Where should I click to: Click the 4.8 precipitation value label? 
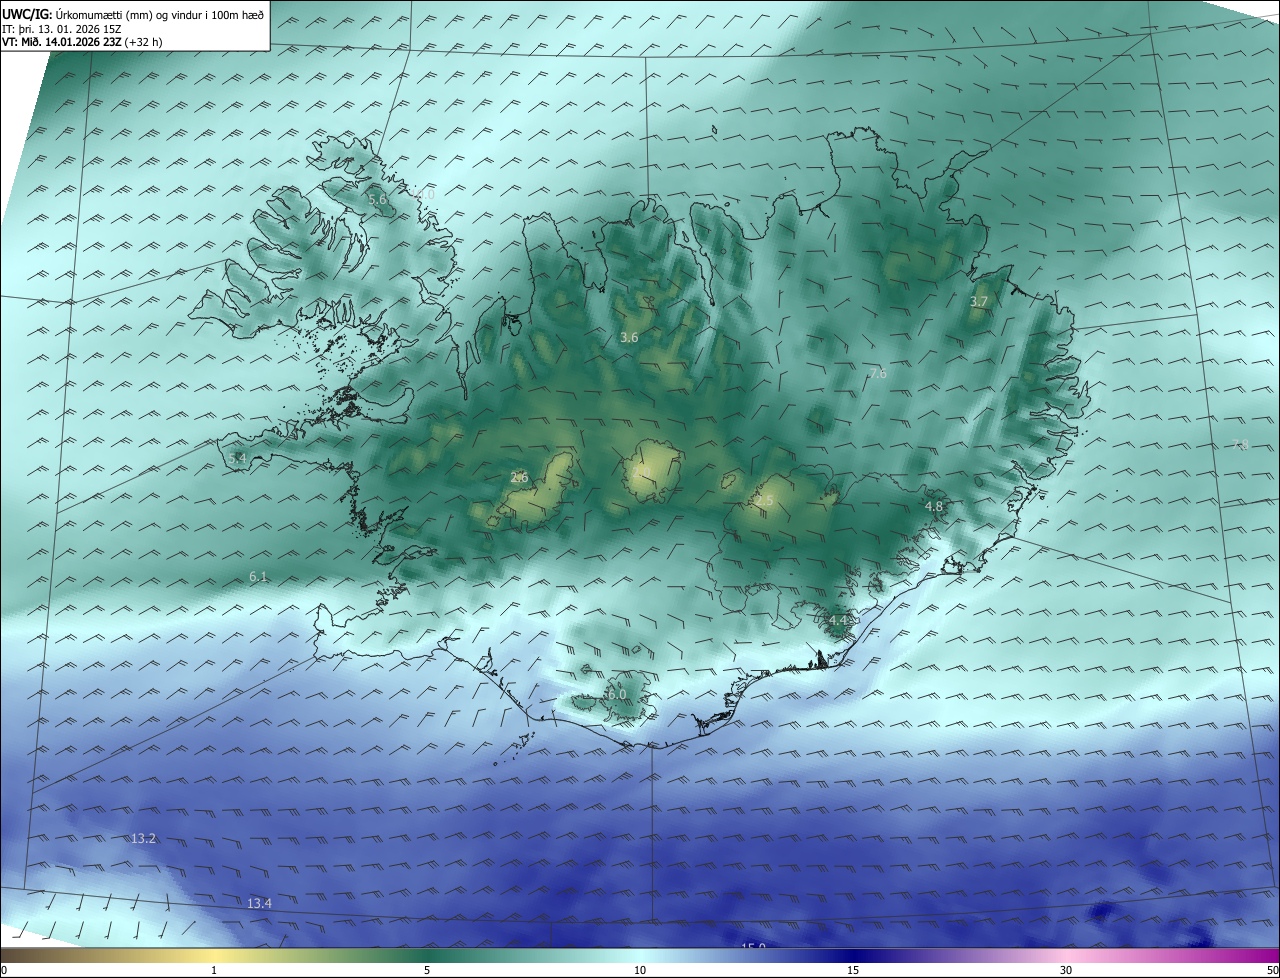point(934,507)
